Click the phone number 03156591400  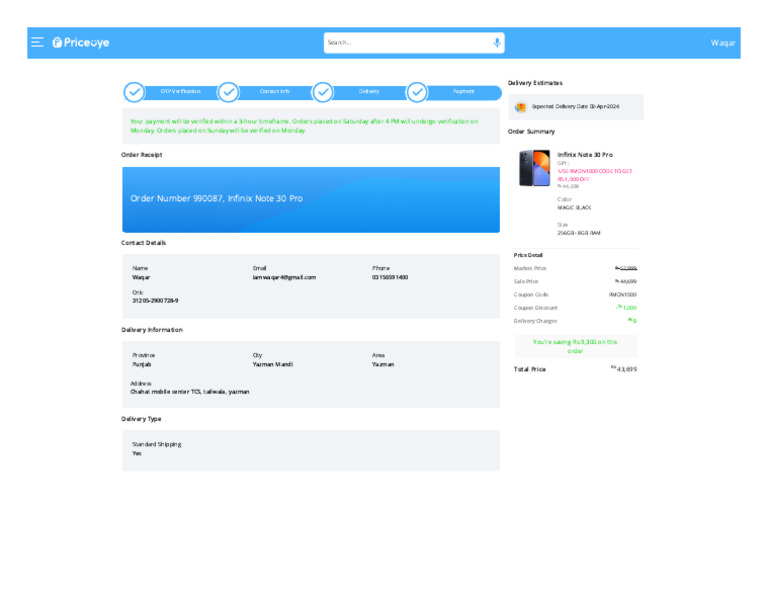click(390, 278)
